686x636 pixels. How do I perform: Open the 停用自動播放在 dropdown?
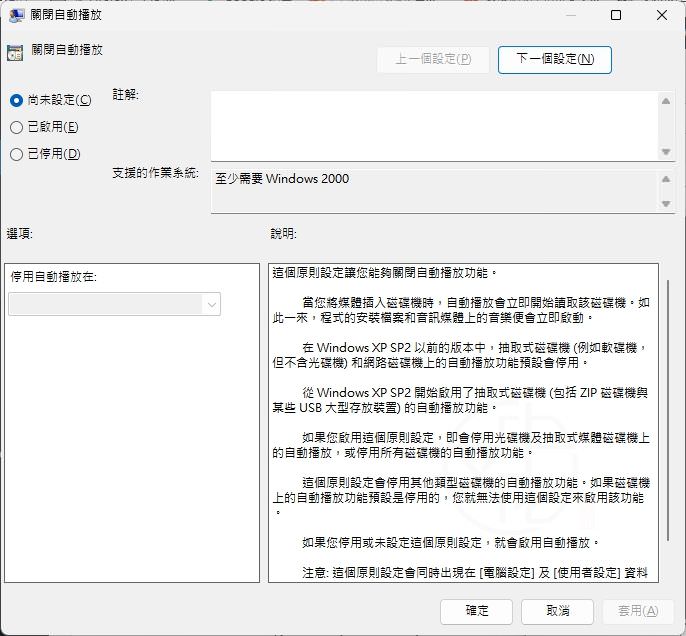click(114, 304)
